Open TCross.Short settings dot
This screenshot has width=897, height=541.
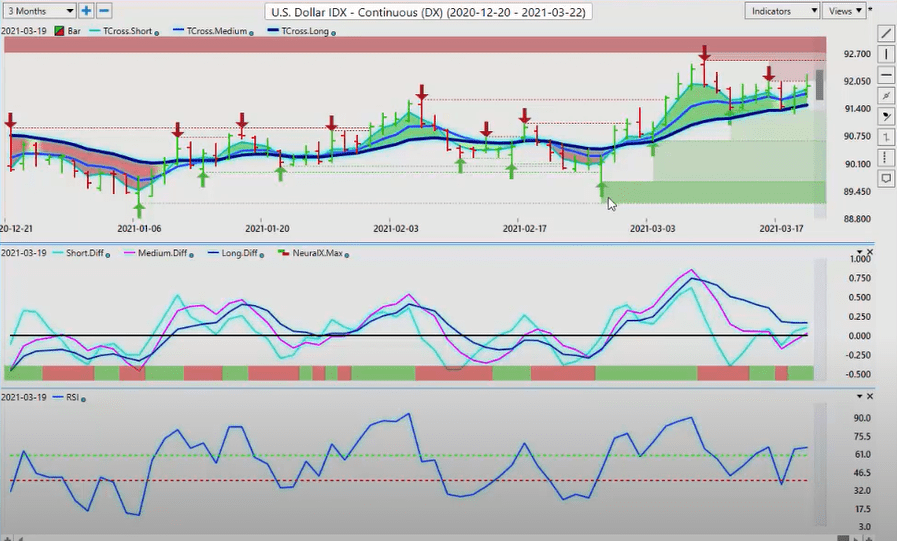click(156, 33)
